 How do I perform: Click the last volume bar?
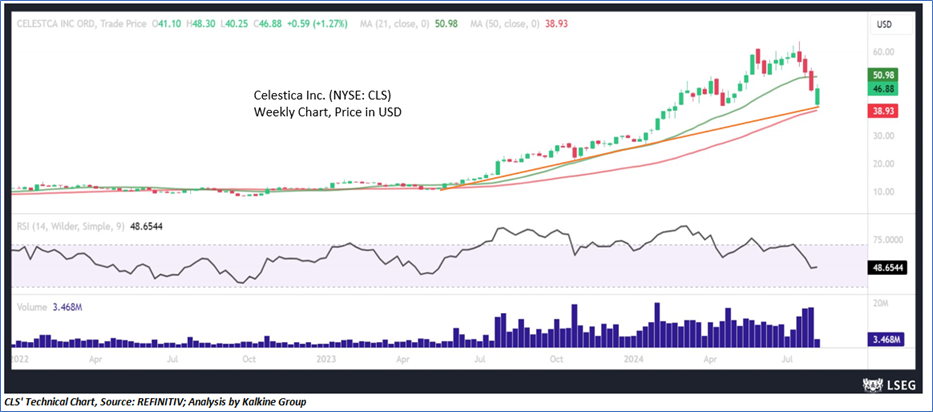[x=817, y=344]
